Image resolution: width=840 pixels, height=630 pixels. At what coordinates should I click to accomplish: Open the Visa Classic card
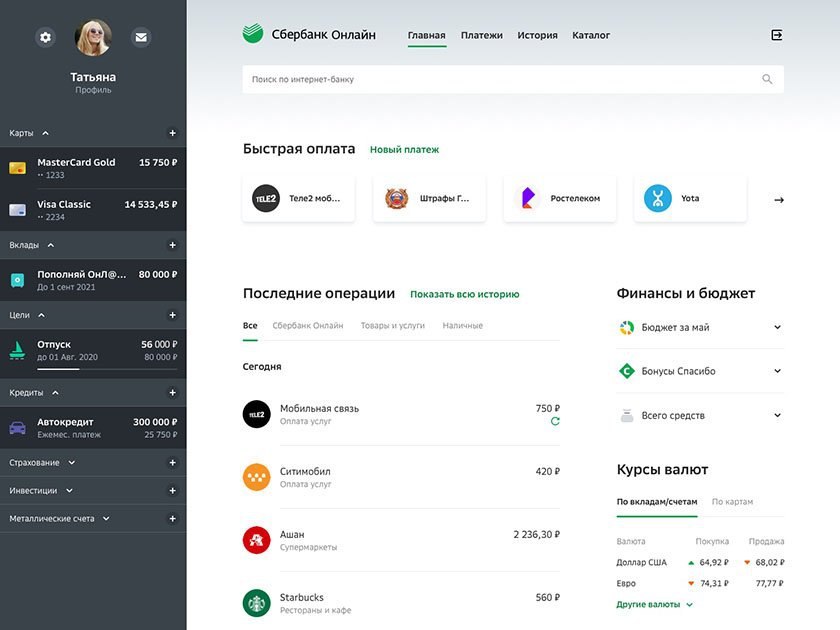93,210
